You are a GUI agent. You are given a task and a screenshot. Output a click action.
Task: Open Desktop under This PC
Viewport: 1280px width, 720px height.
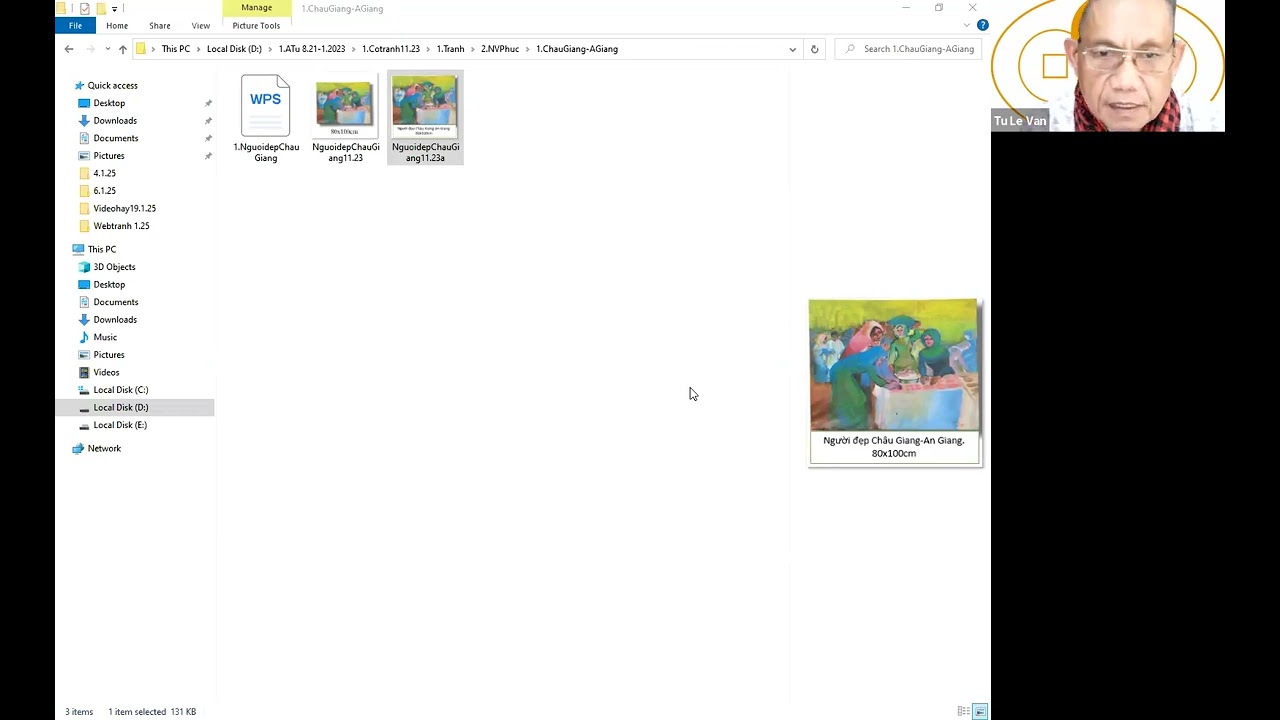[x=109, y=285]
